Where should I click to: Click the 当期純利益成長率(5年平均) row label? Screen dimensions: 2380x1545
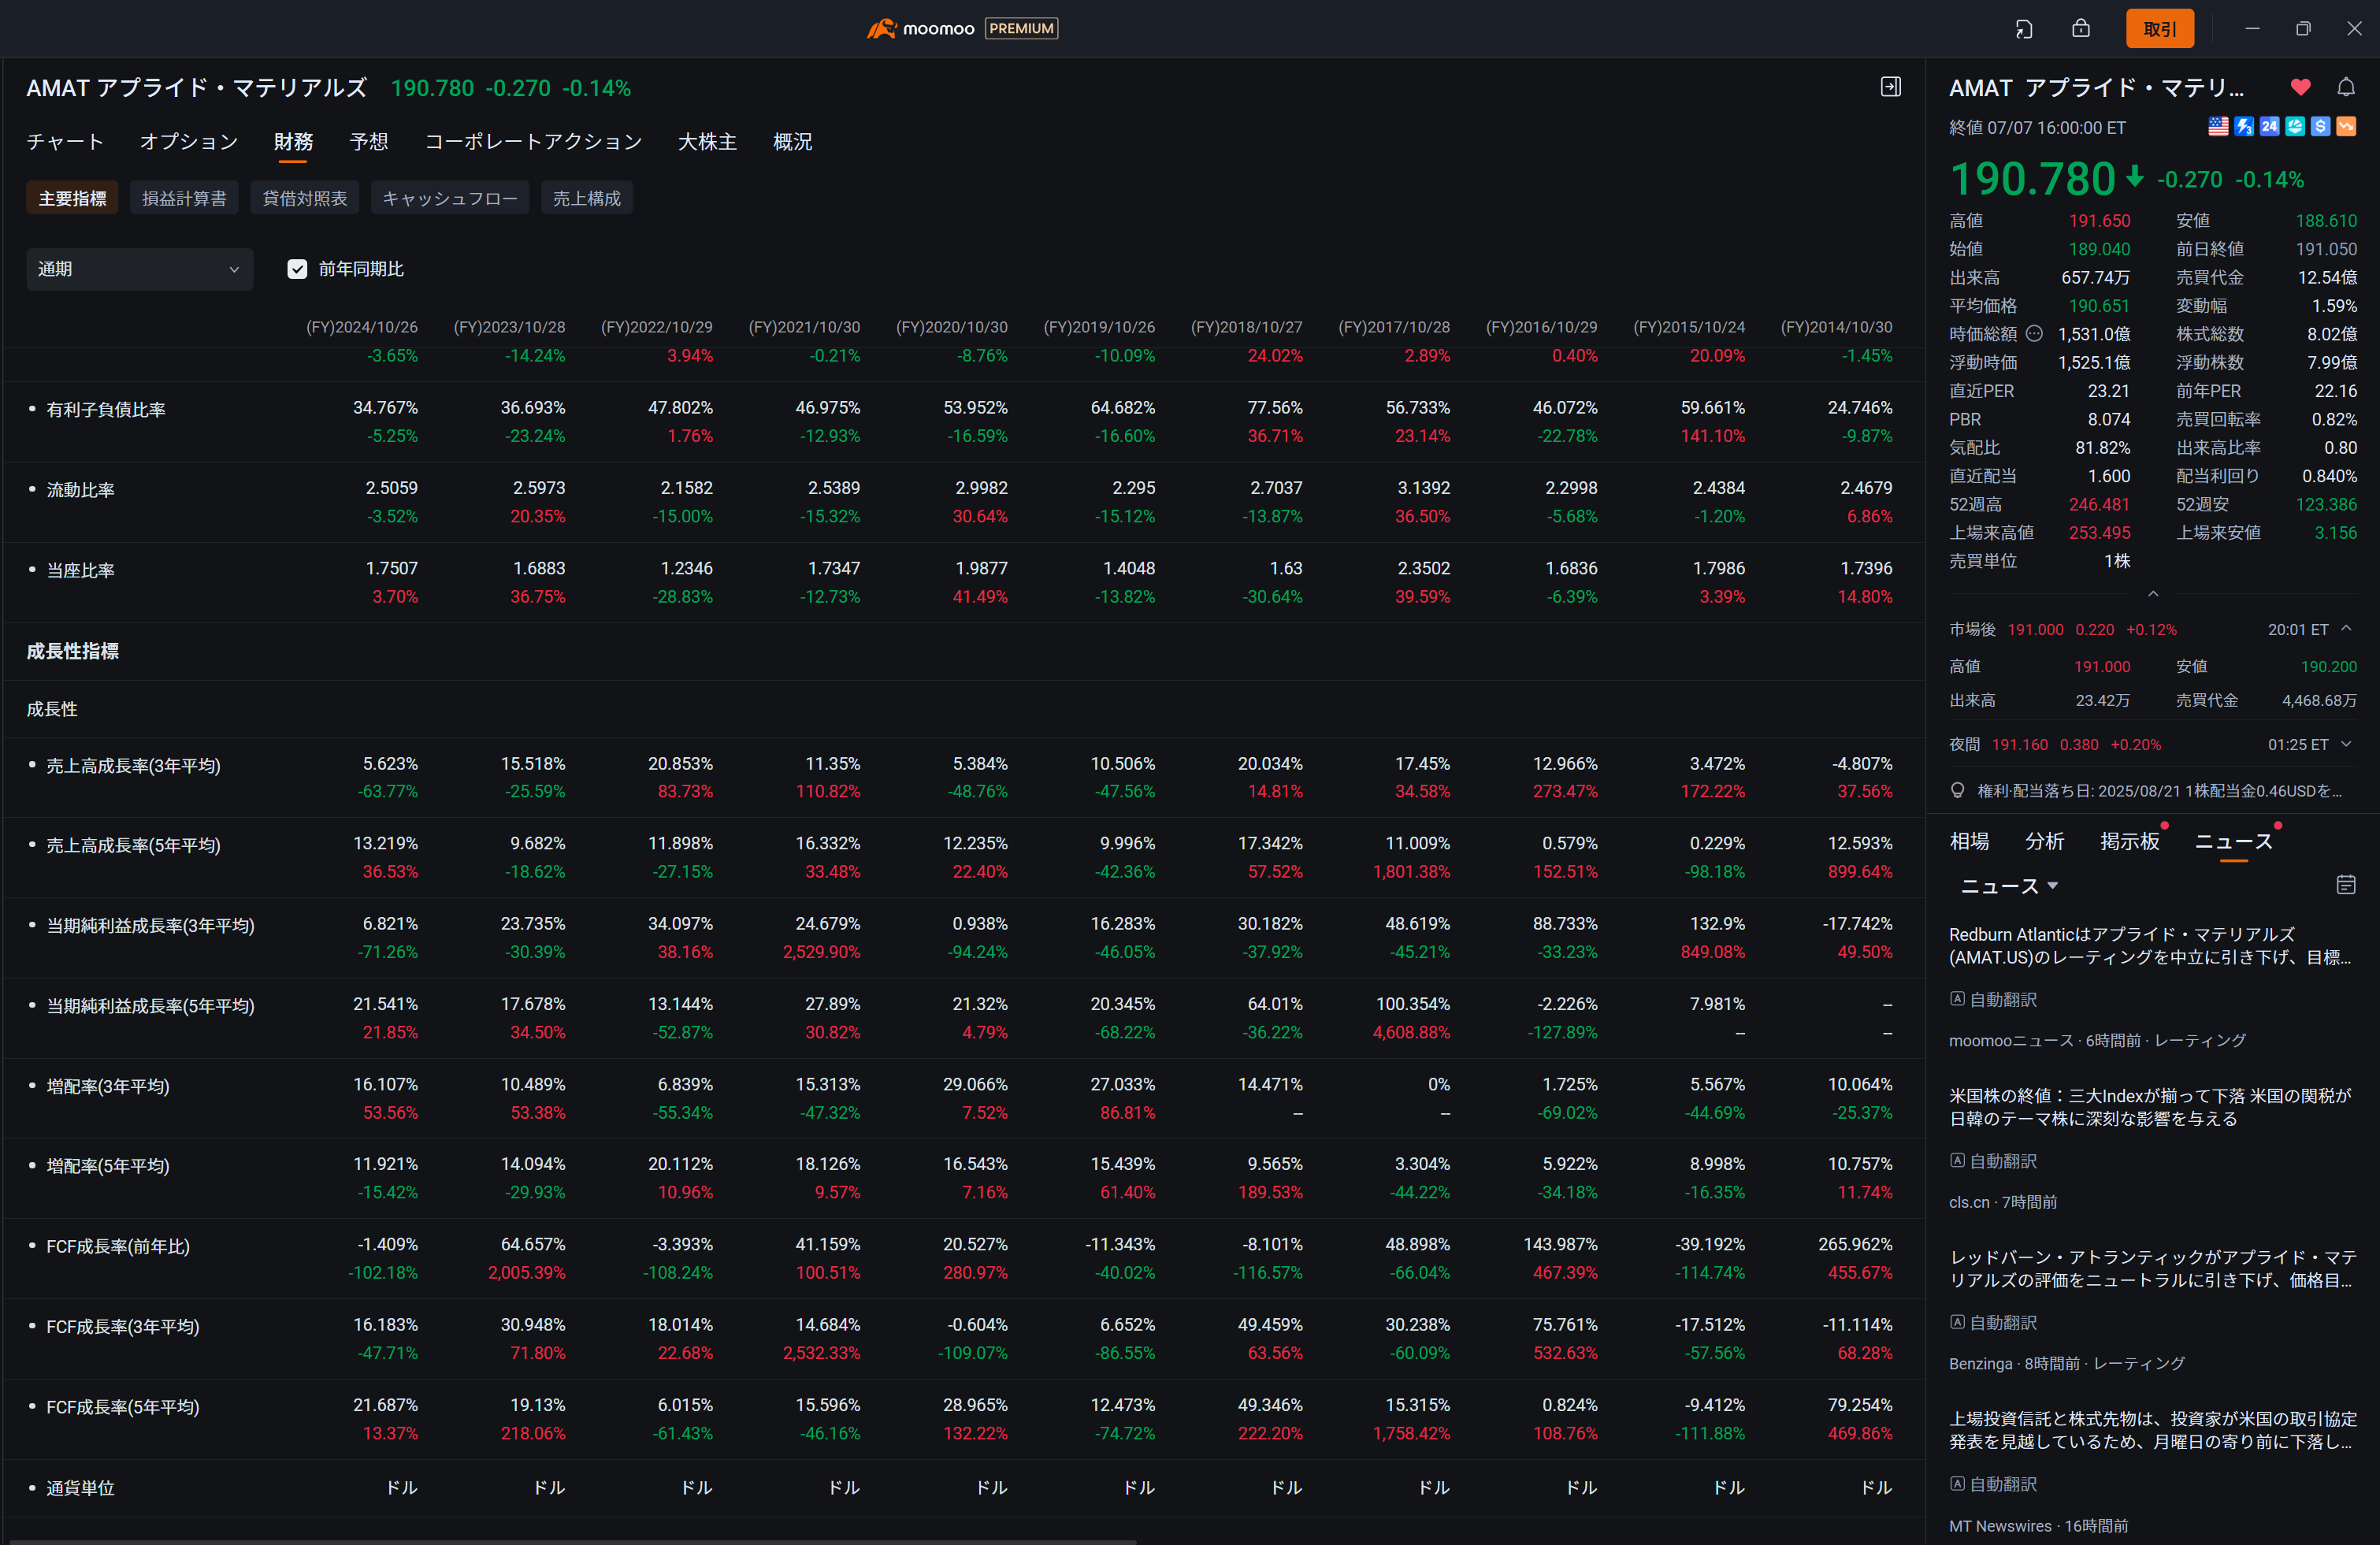[151, 1006]
